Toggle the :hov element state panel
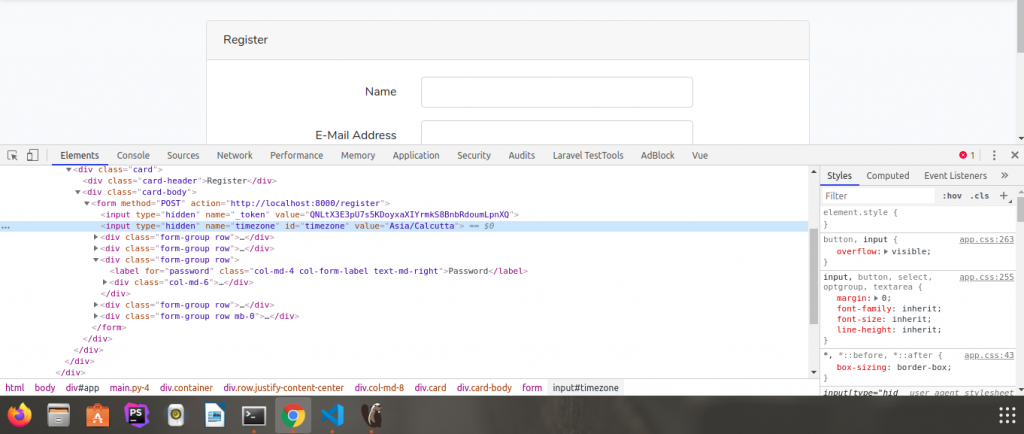This screenshot has width=1024, height=434. (x=952, y=196)
